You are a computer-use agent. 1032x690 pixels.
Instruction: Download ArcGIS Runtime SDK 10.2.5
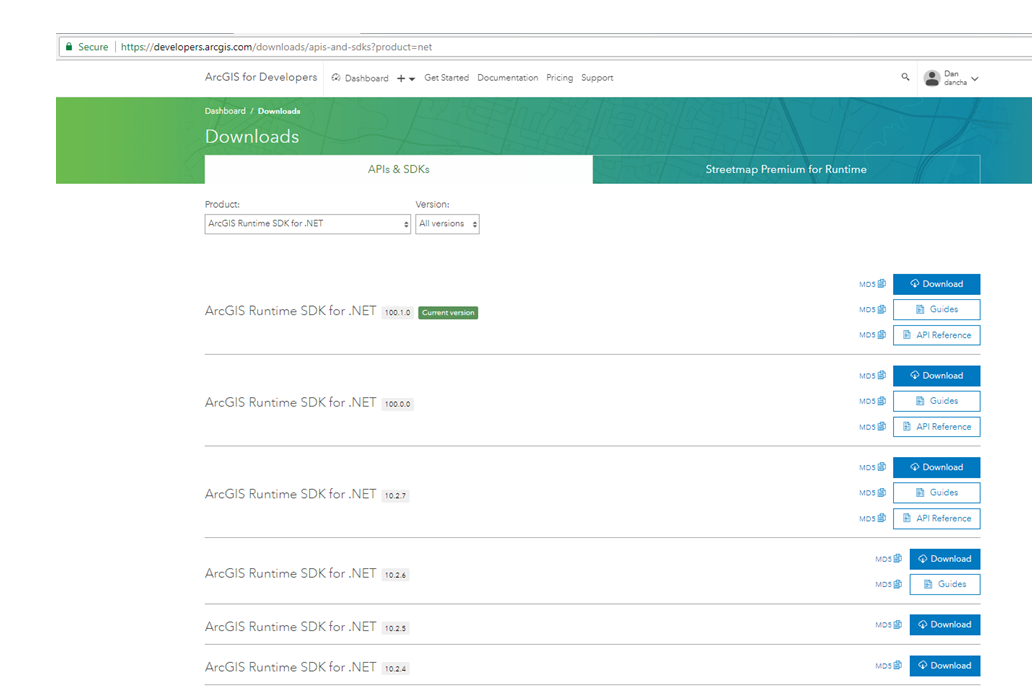pyautogui.click(x=944, y=625)
